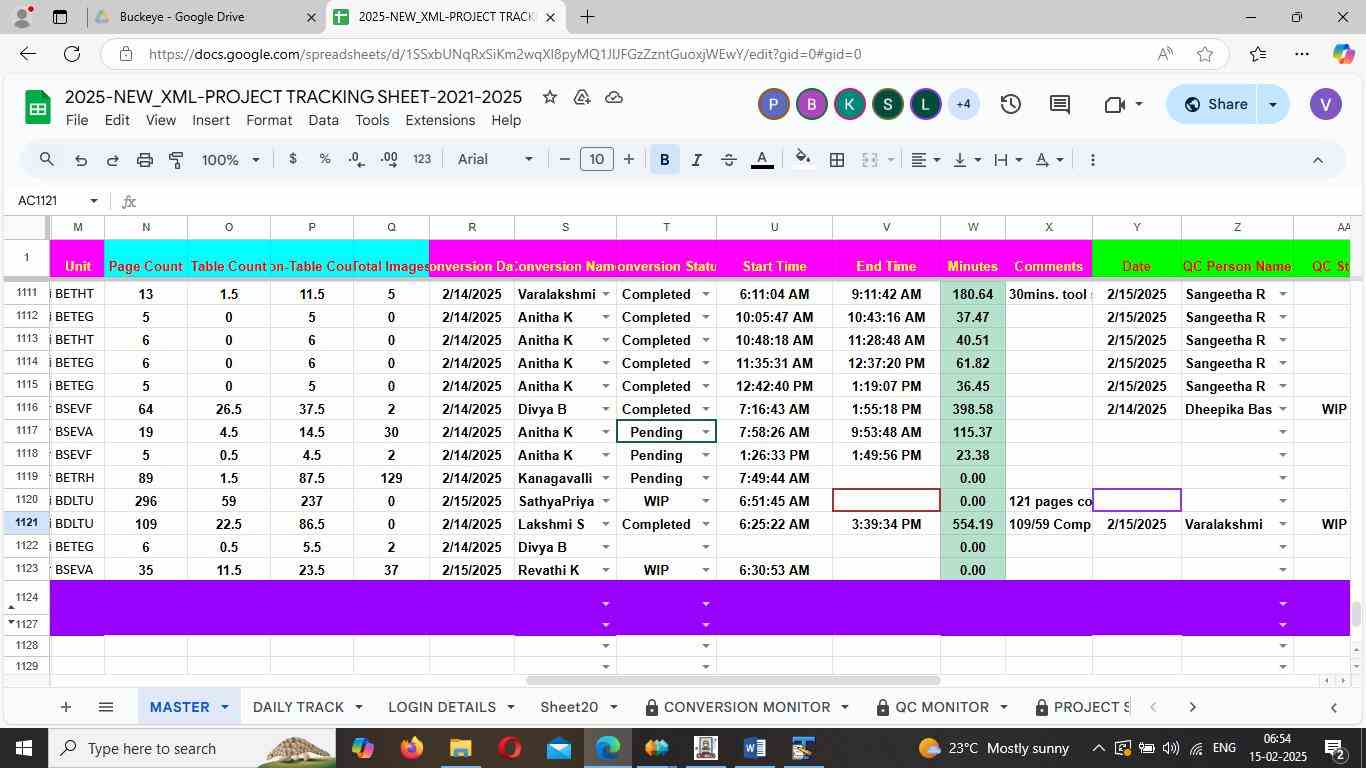Click the search menus magnifier icon
This screenshot has width=1366, height=768.
click(46, 160)
